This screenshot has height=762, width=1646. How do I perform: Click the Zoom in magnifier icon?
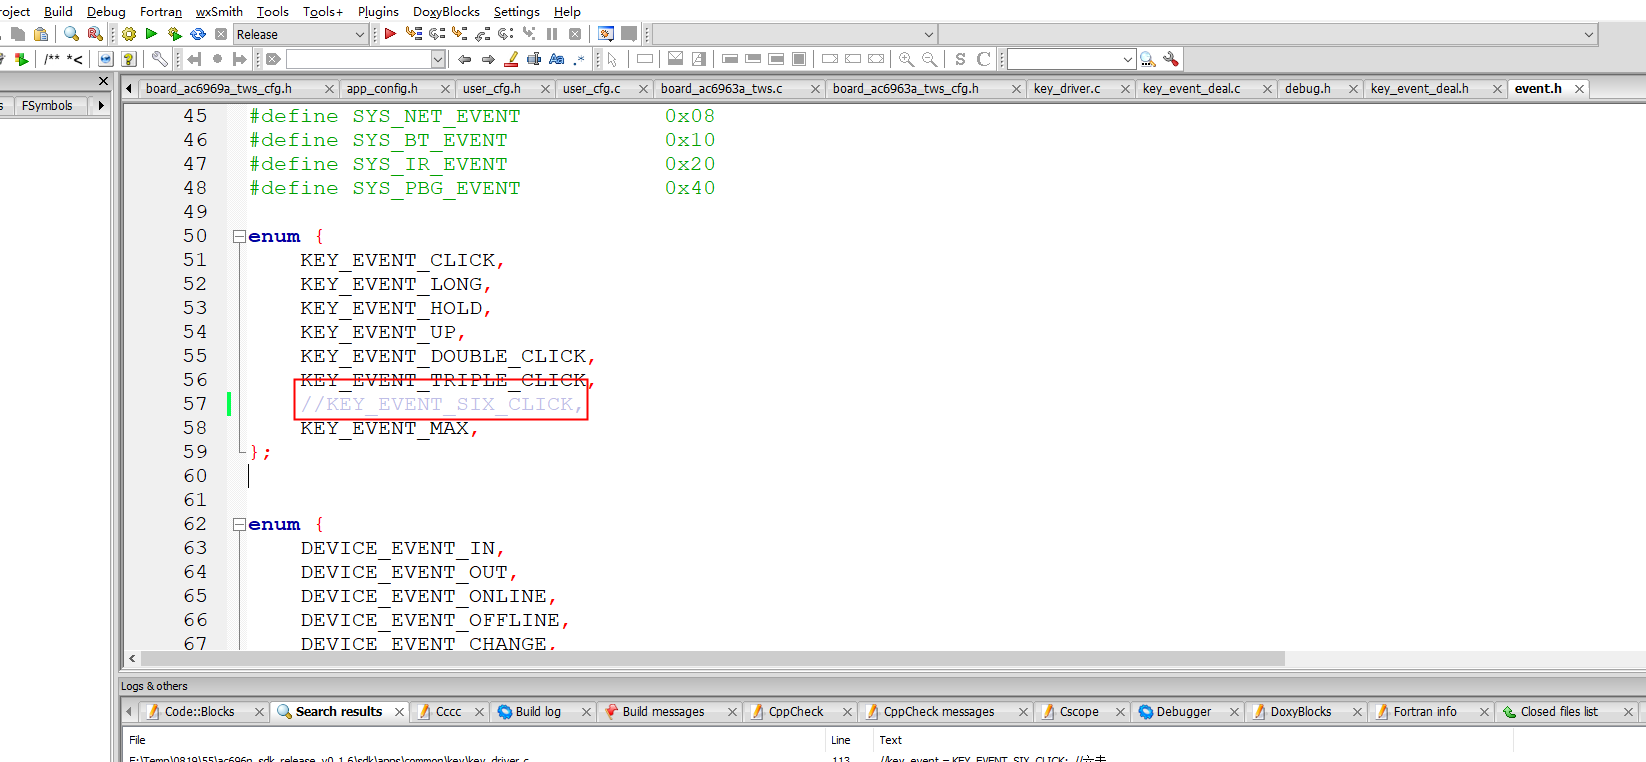coord(906,59)
